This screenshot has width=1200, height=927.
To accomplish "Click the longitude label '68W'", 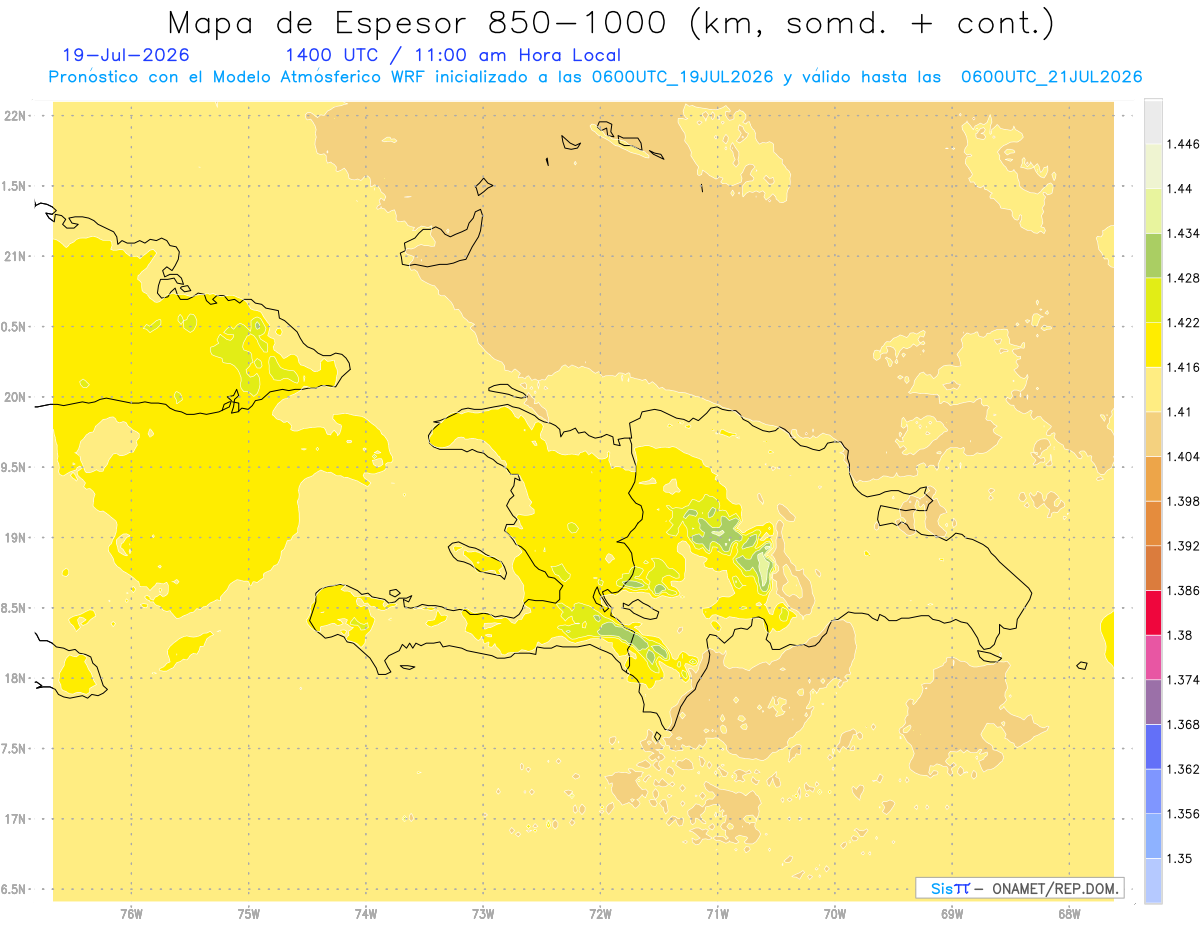I will pyautogui.click(x=1069, y=913).
